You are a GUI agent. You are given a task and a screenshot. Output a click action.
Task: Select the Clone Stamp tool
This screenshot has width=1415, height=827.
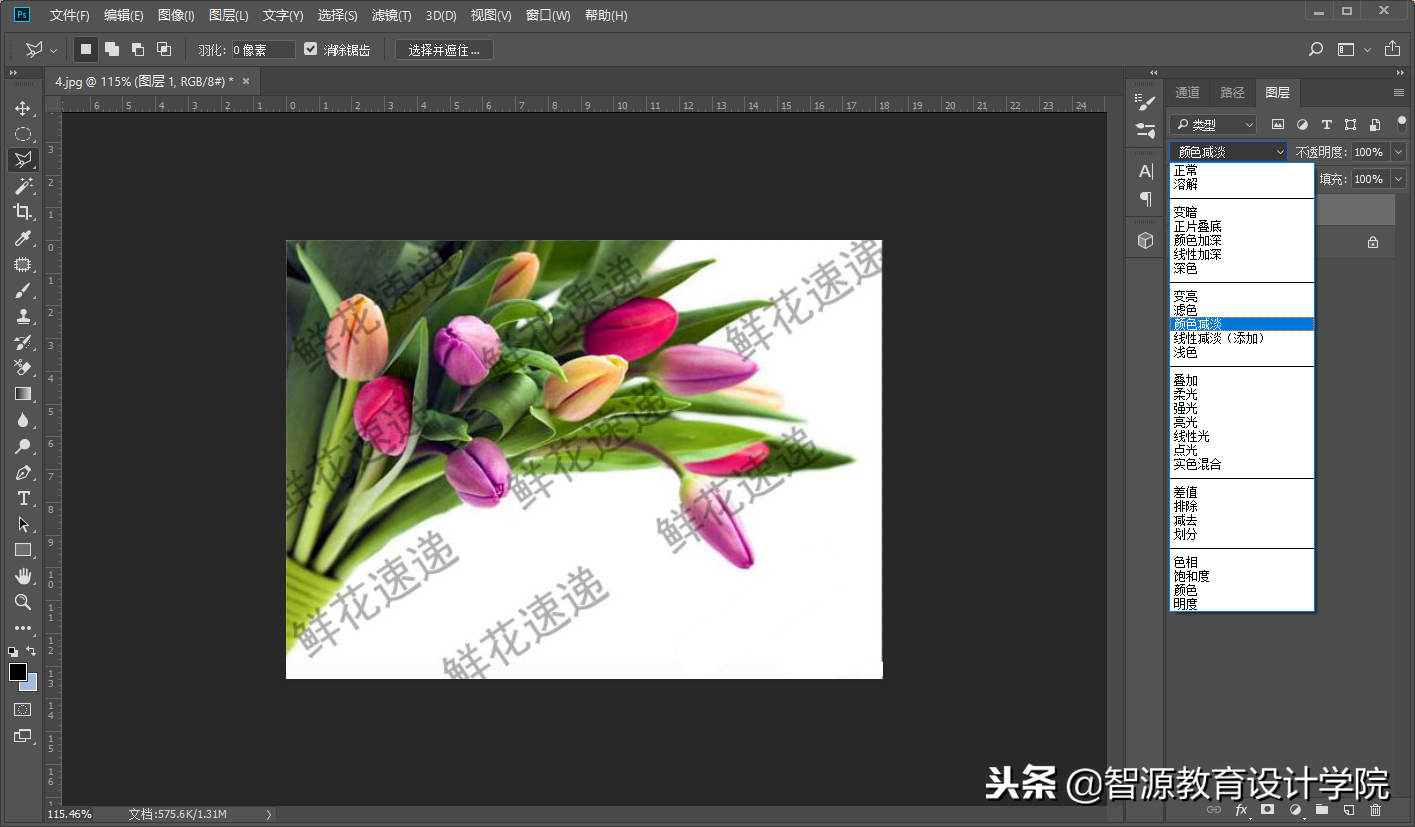[22, 316]
